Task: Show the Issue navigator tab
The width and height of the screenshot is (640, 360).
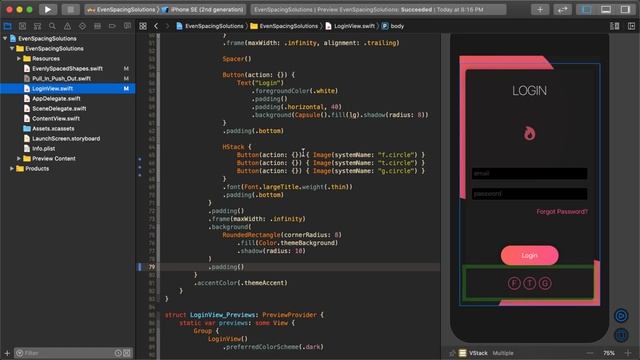Action: 67,26
